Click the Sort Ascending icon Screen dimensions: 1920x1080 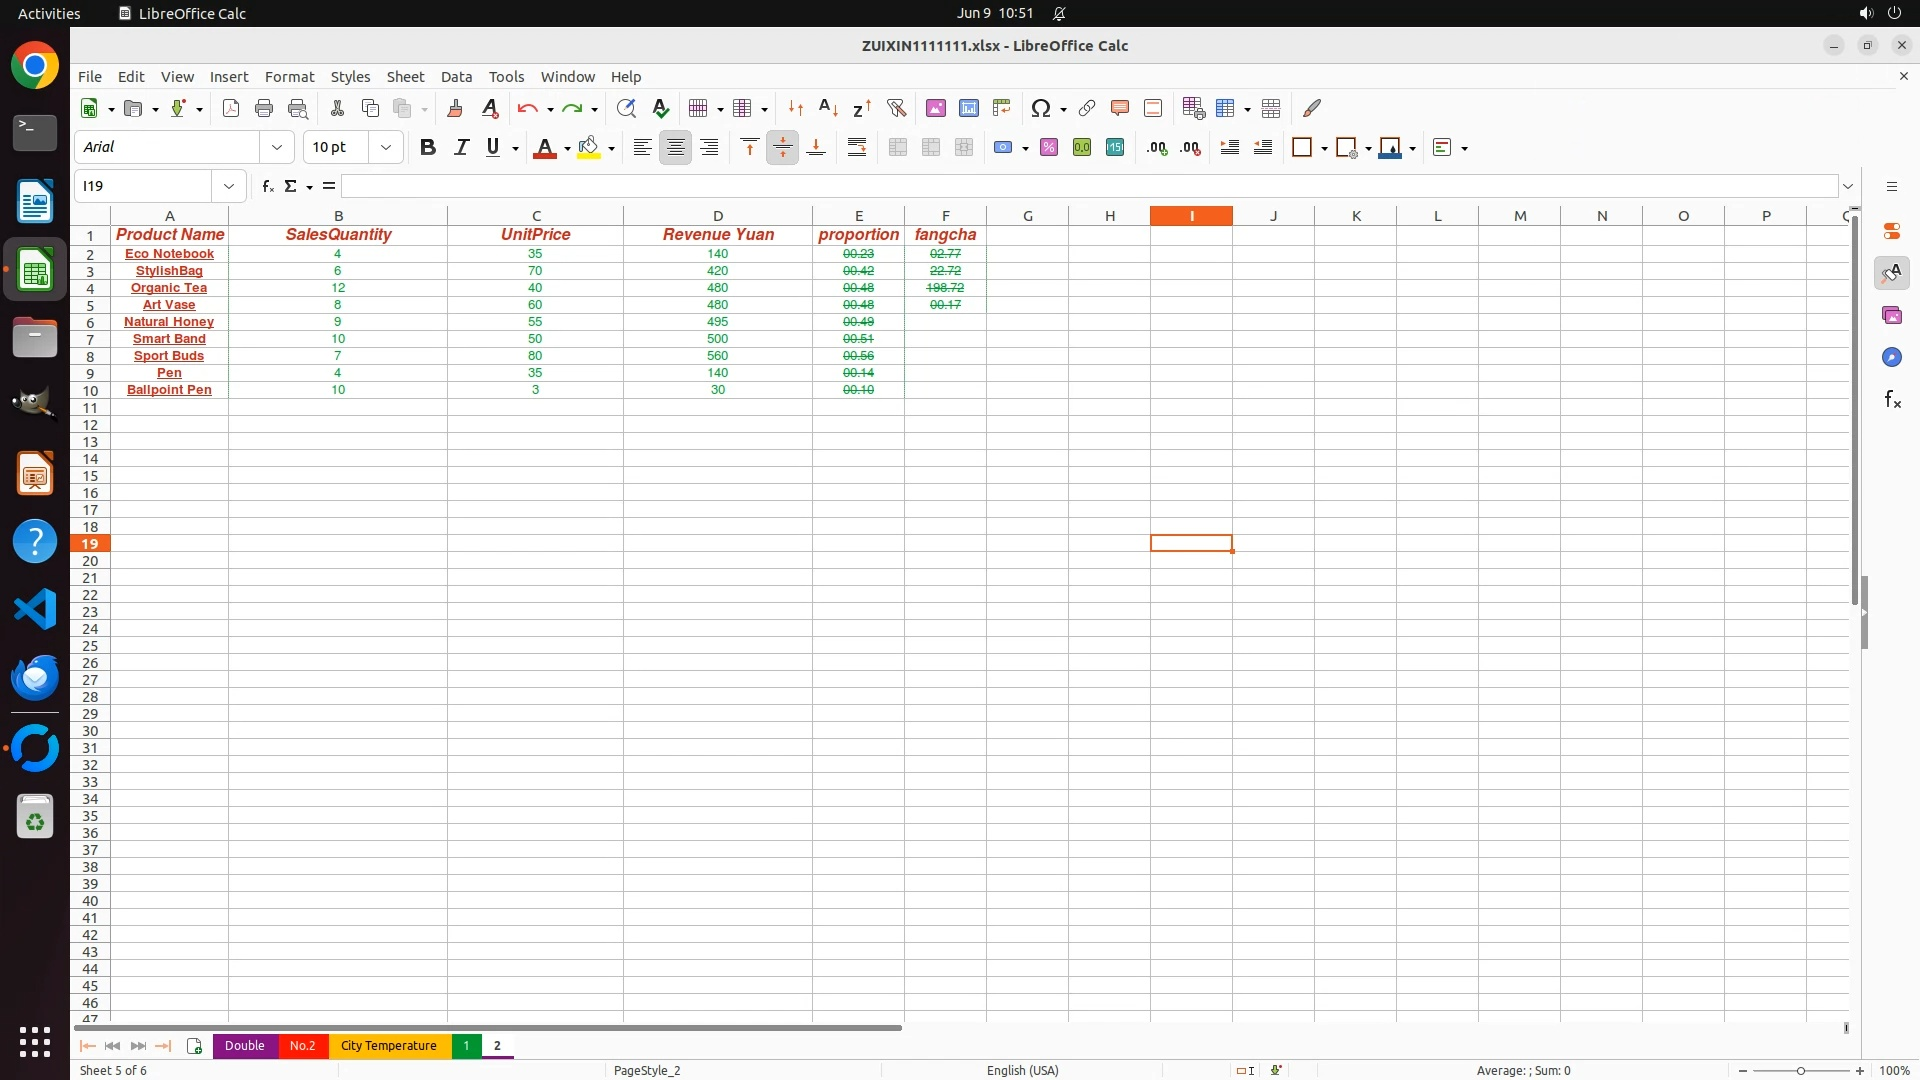coord(828,108)
